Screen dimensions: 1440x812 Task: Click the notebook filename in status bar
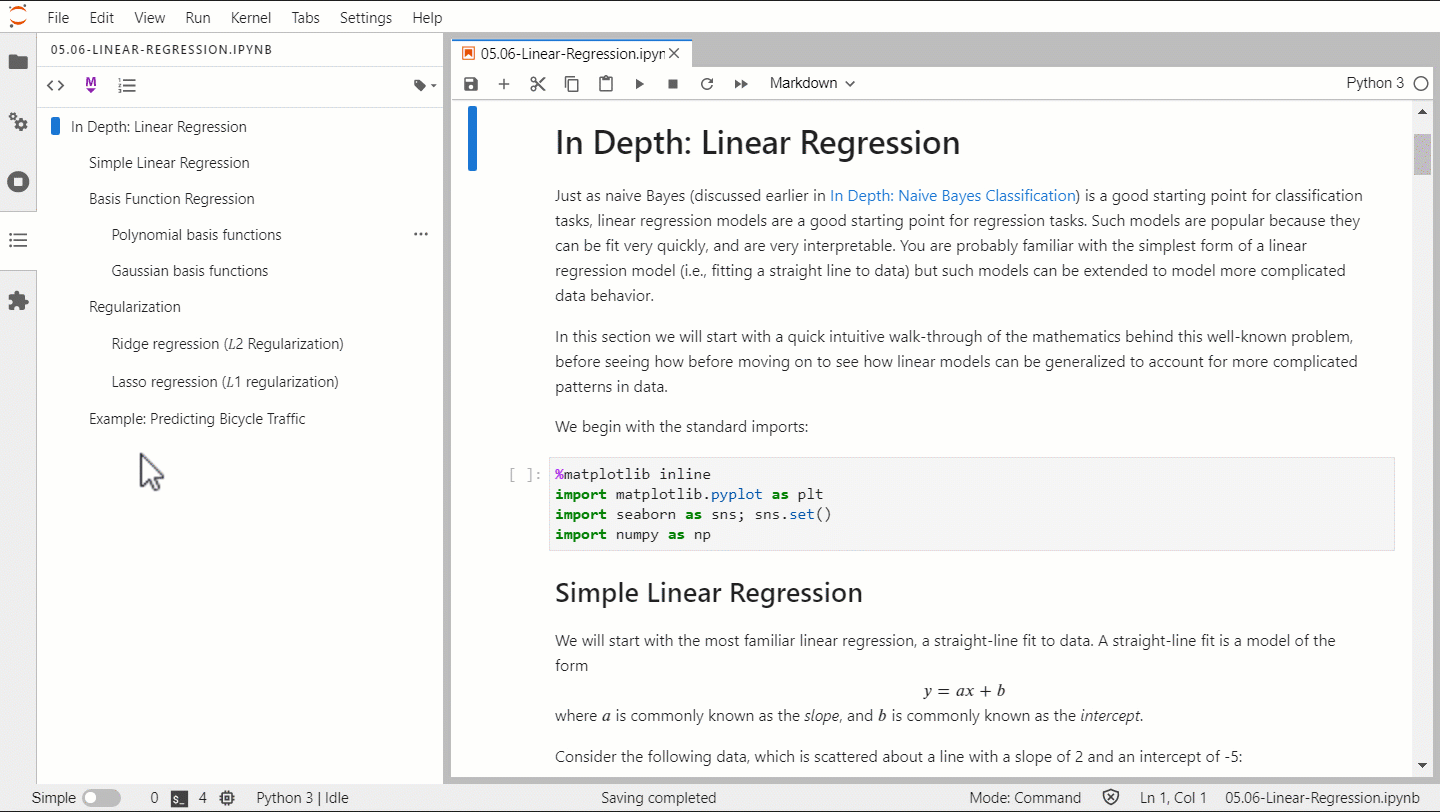tap(1322, 798)
